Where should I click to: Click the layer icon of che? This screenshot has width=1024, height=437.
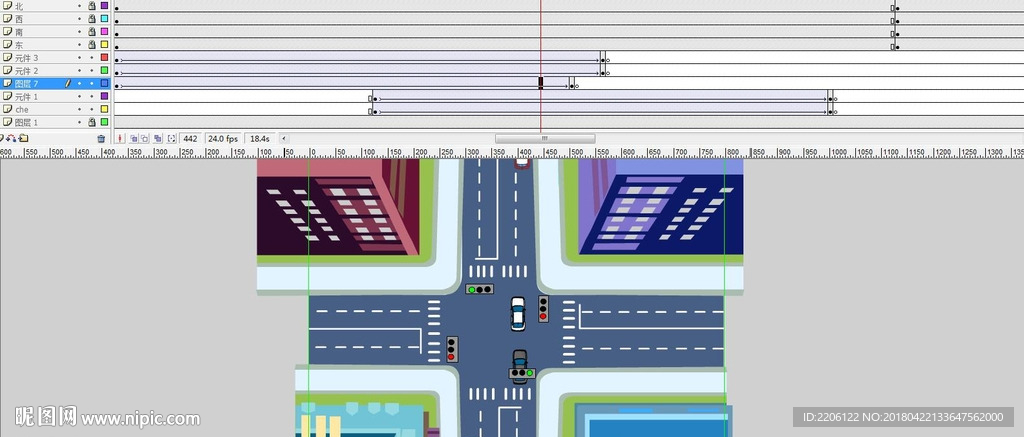pyautogui.click(x=7, y=109)
